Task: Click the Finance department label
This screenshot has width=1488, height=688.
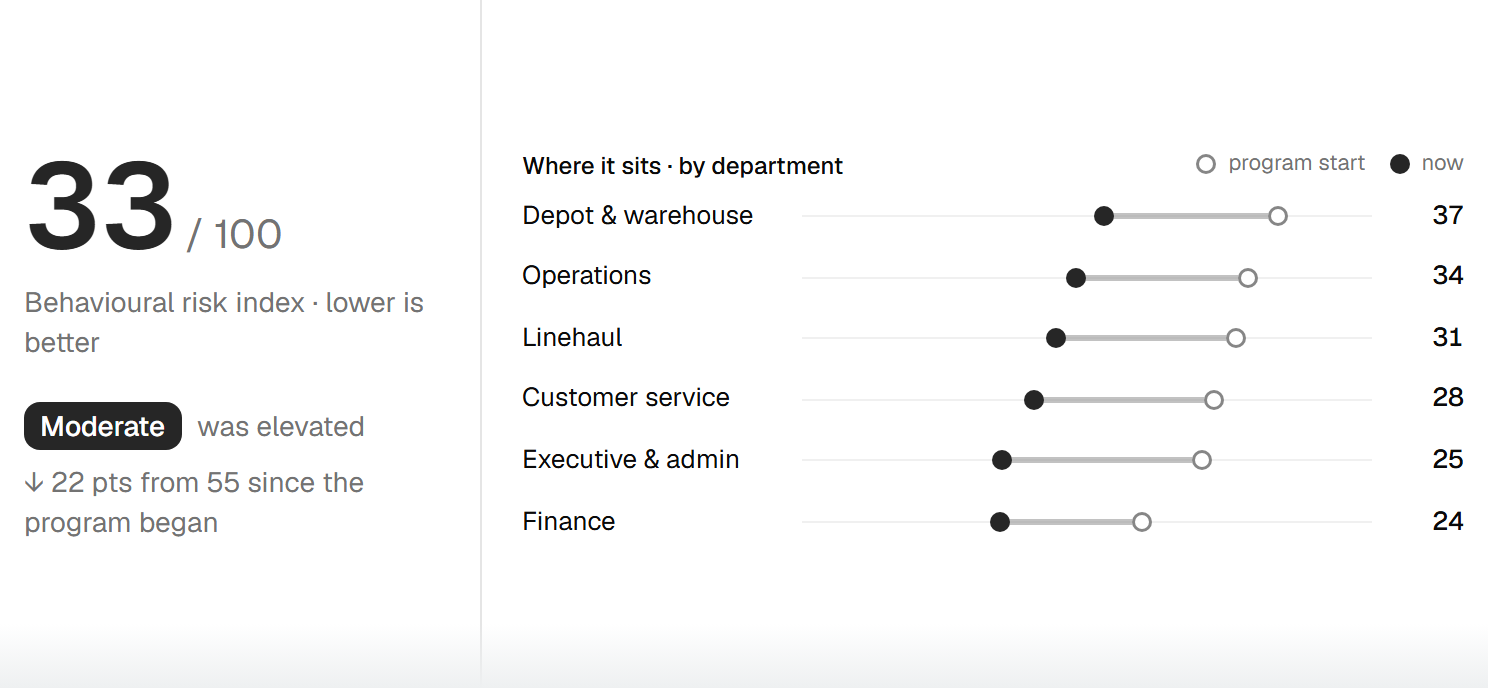Action: pos(568,521)
